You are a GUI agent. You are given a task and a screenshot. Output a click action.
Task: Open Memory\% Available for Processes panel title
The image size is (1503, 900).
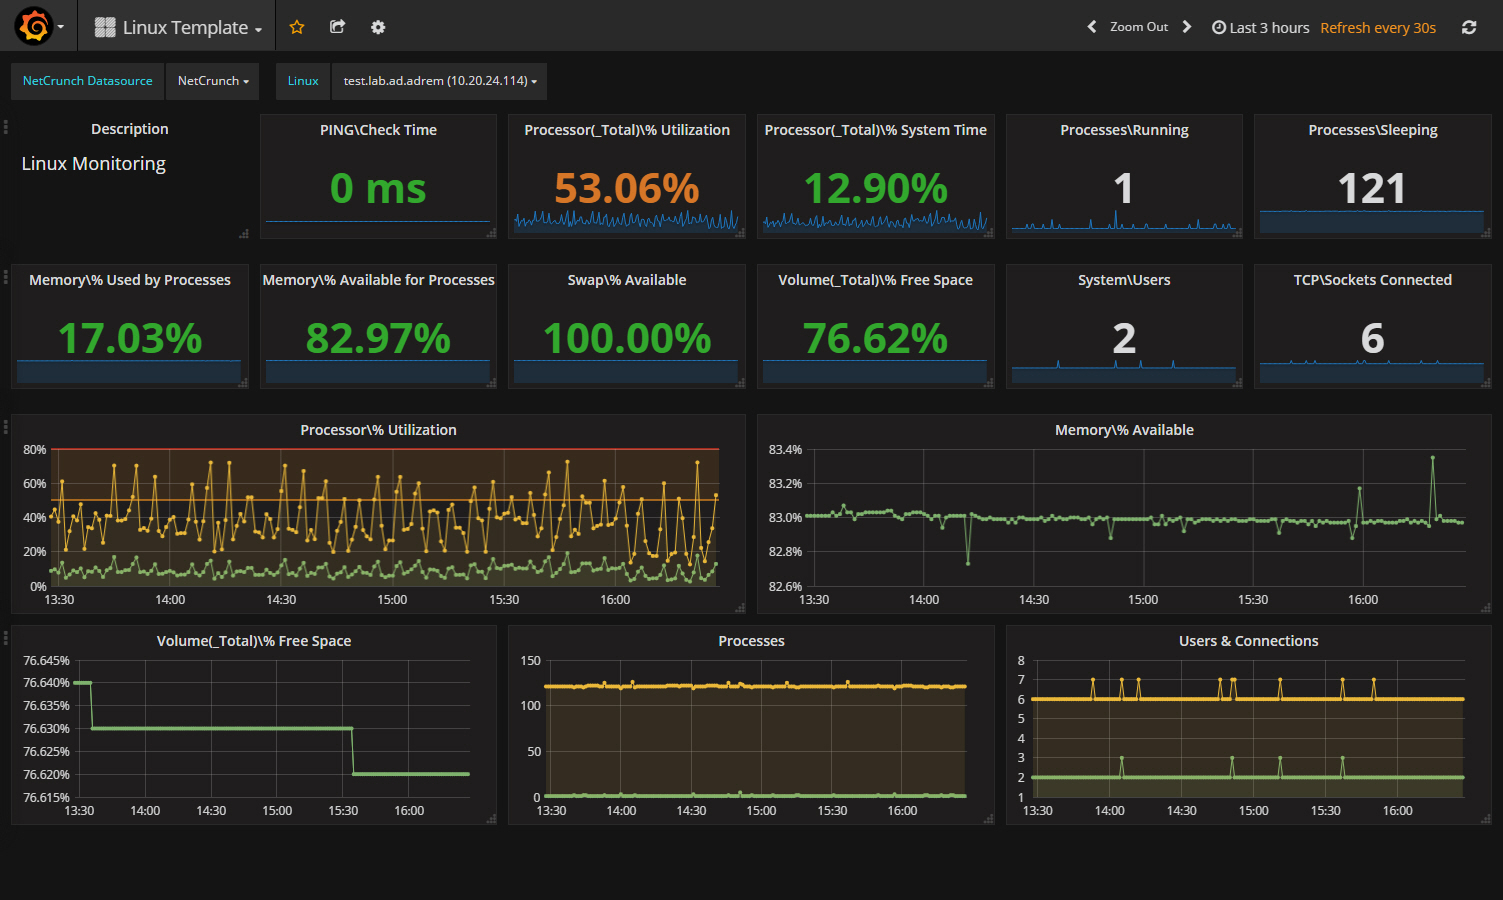(378, 280)
